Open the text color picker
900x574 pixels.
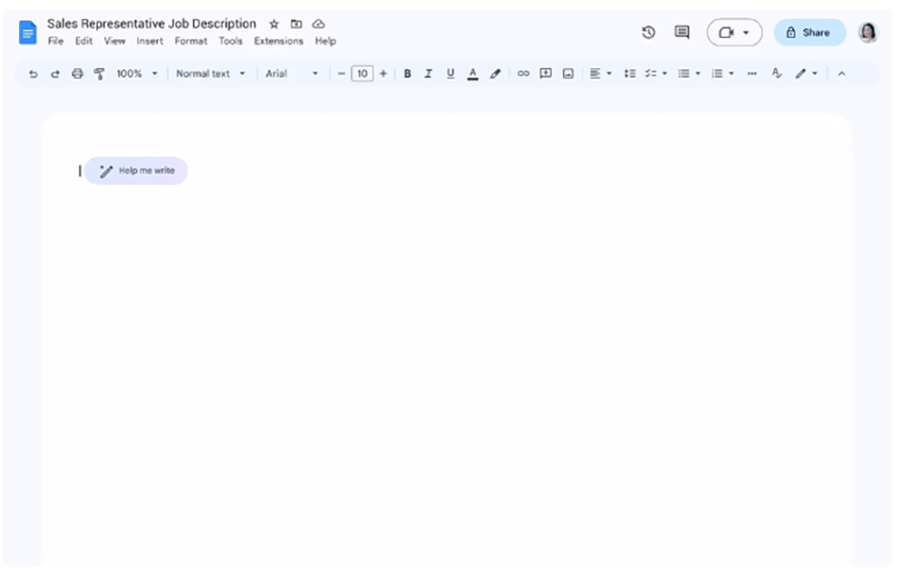(472, 74)
